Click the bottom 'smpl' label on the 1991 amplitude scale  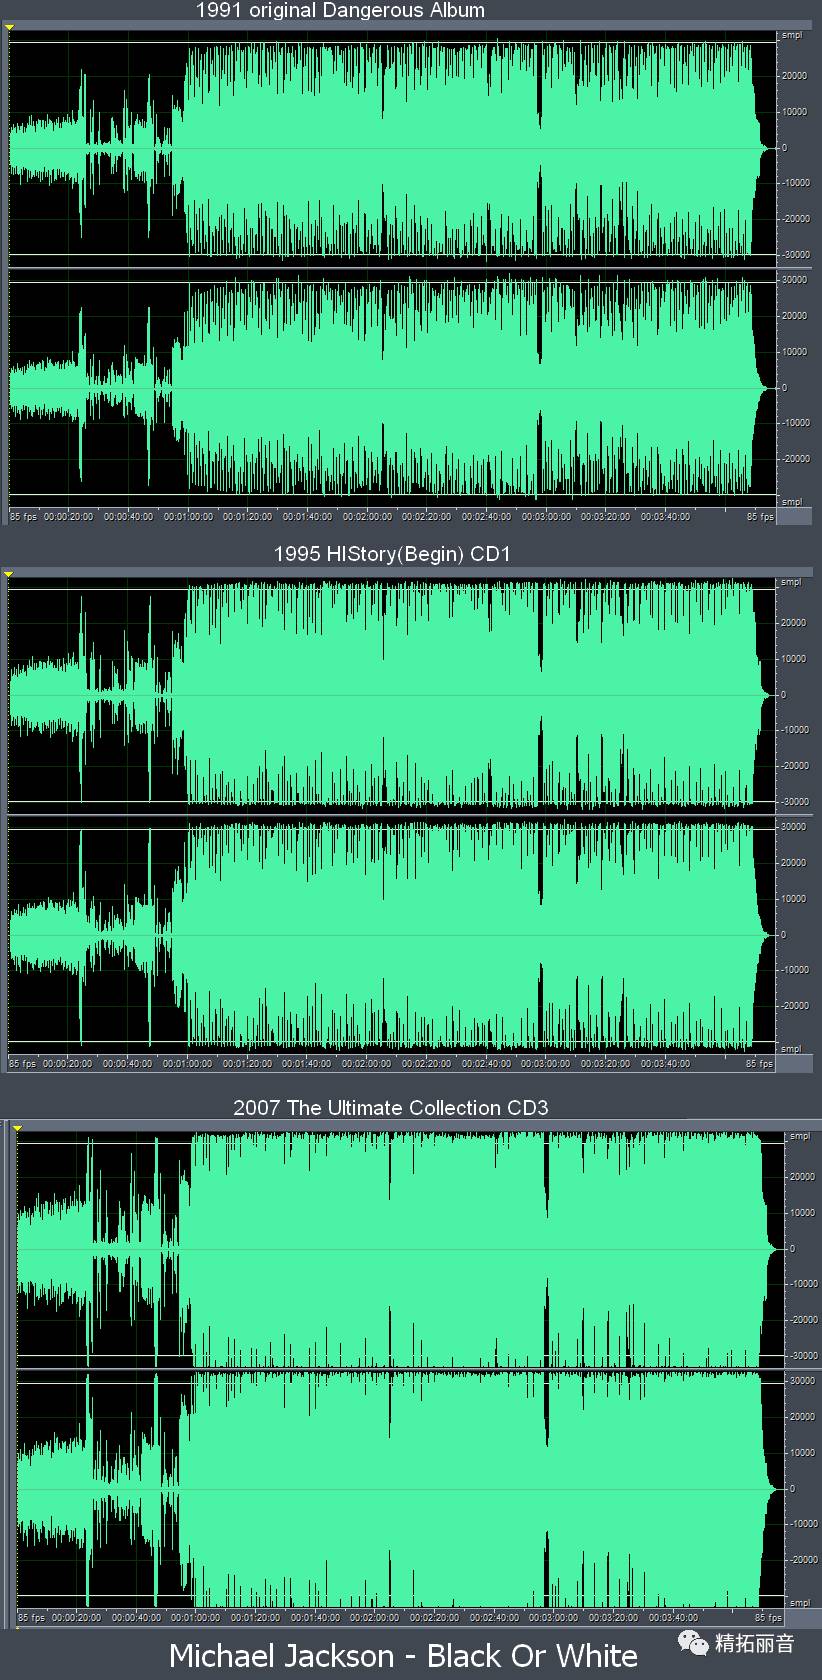[792, 502]
